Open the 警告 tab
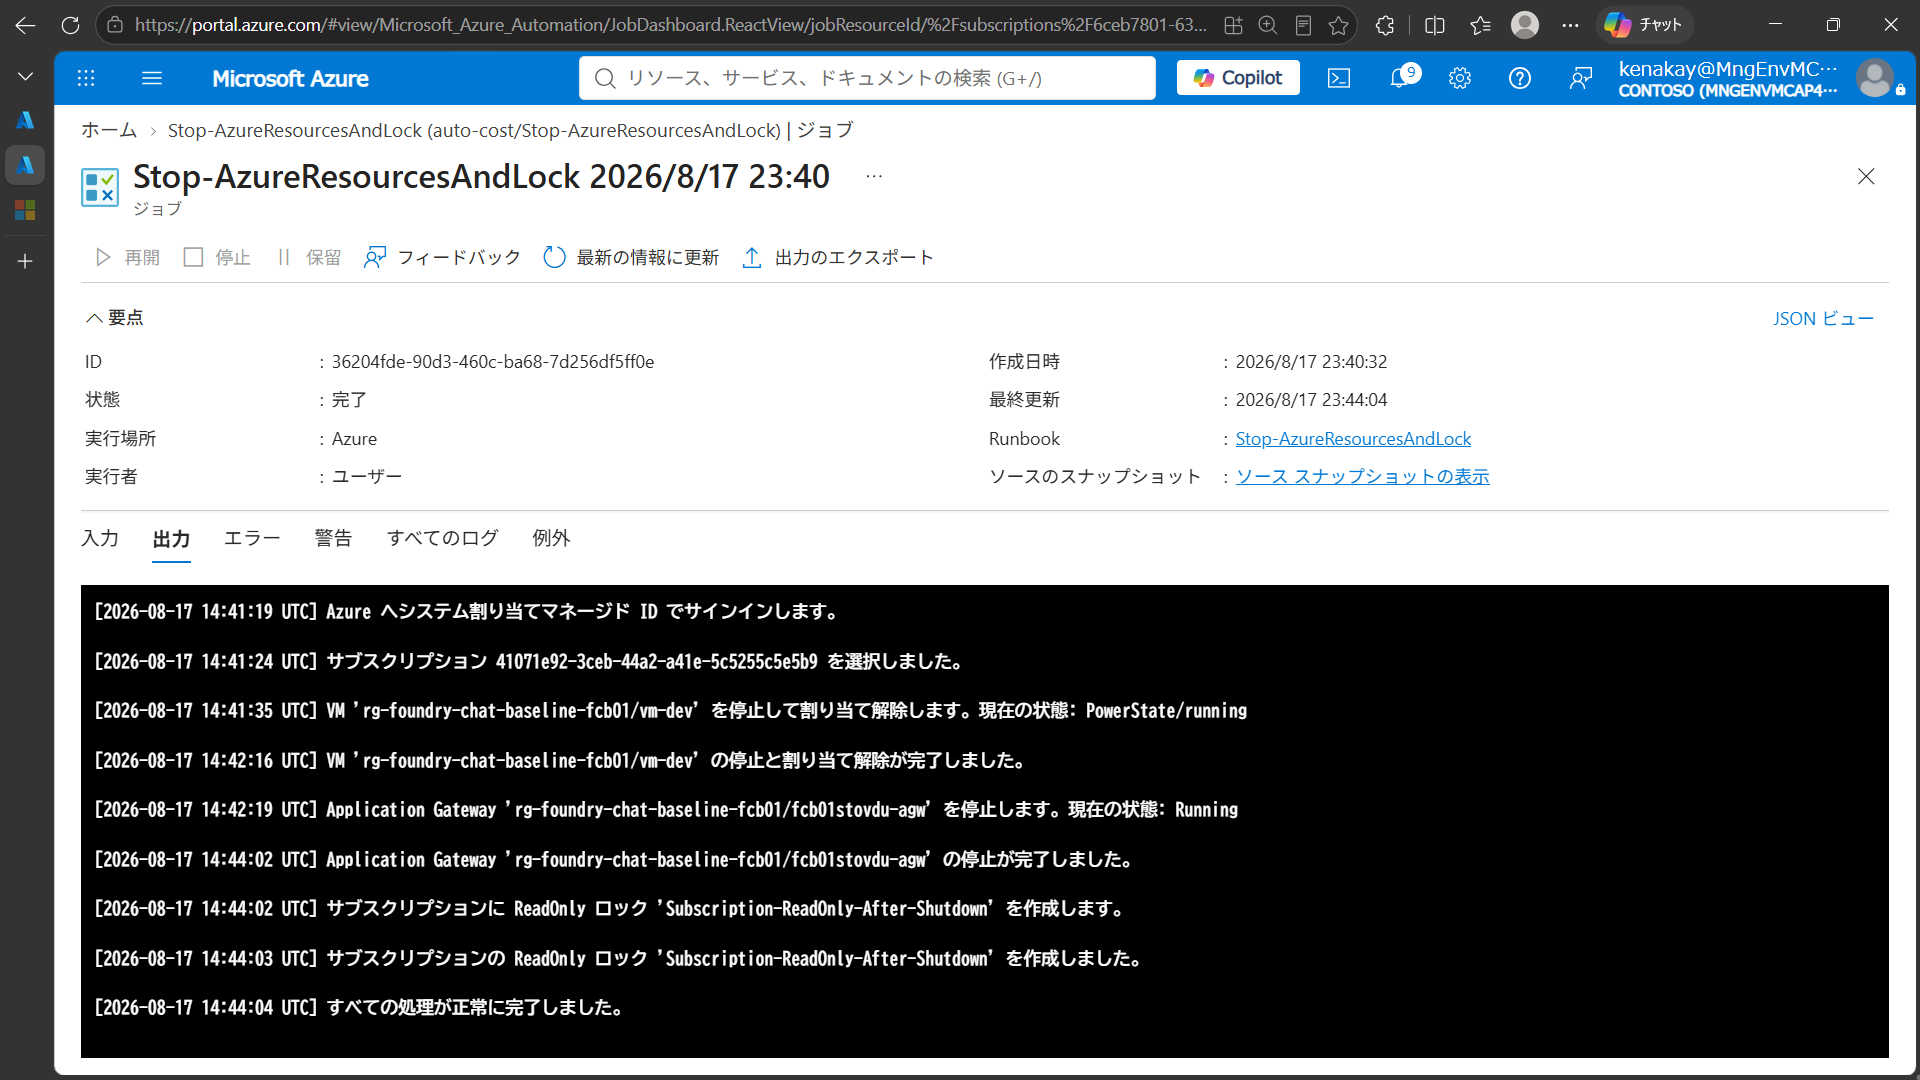 (x=333, y=538)
